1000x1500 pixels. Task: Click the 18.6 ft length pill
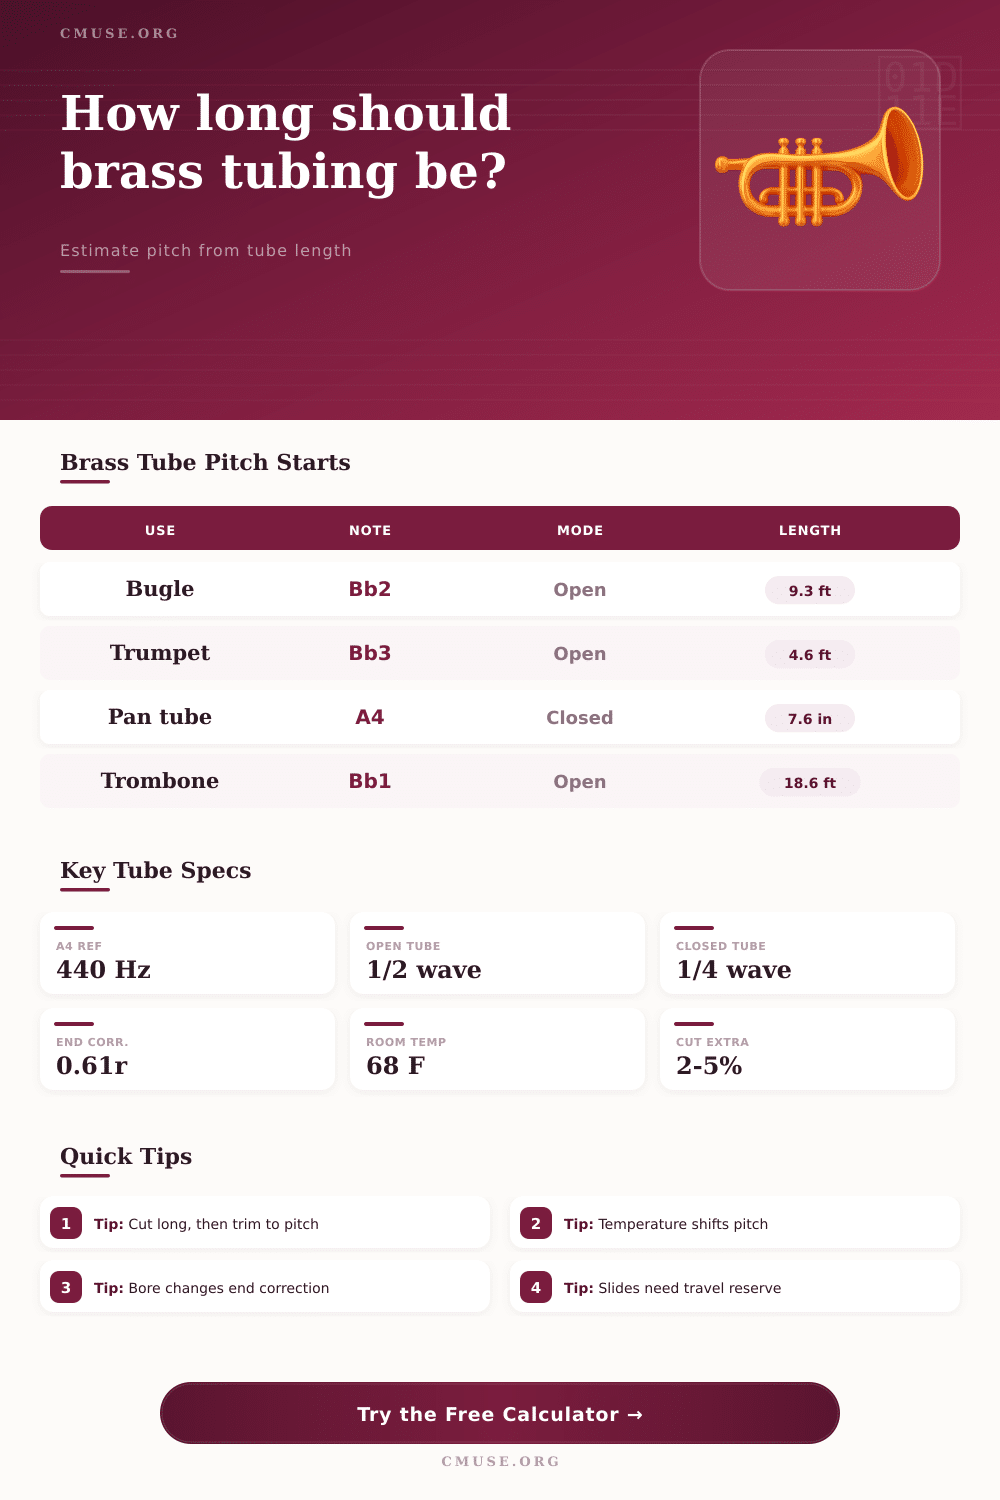pyautogui.click(x=810, y=782)
